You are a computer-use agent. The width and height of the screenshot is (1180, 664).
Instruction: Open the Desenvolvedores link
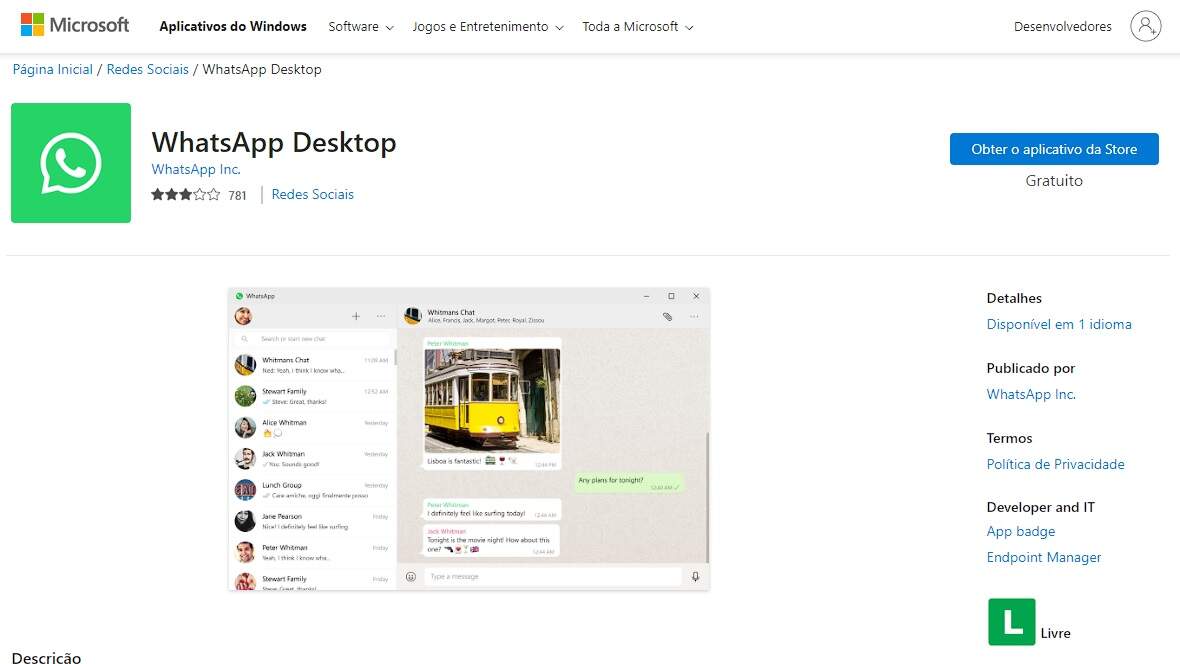point(1063,26)
